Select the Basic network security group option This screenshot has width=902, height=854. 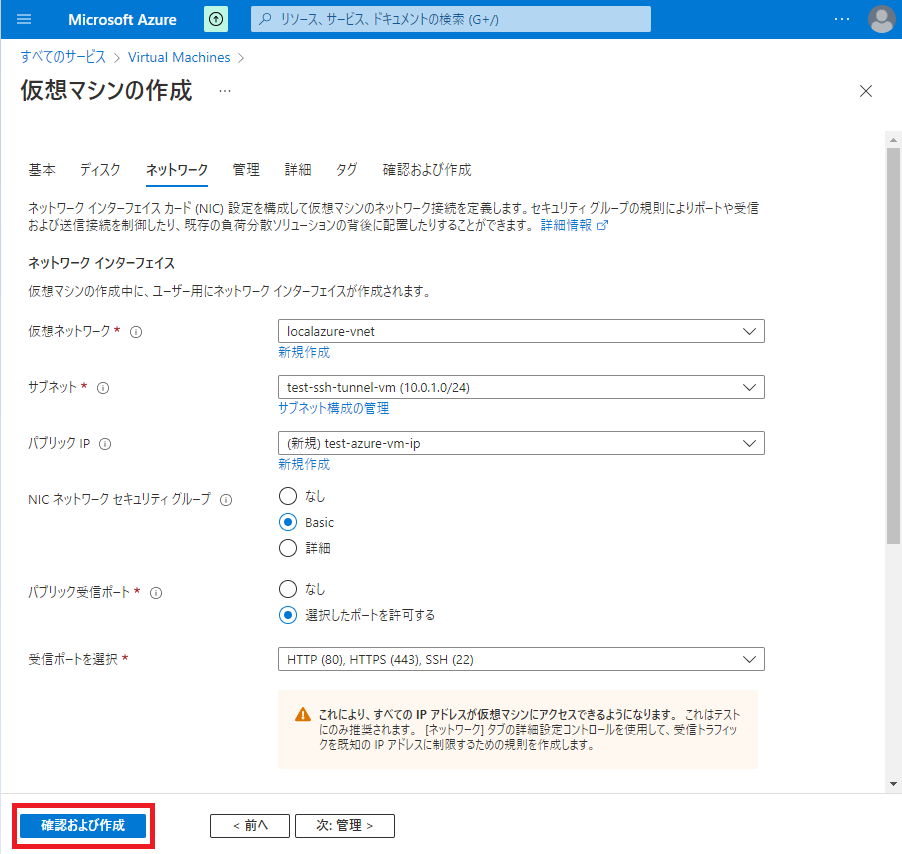[288, 521]
